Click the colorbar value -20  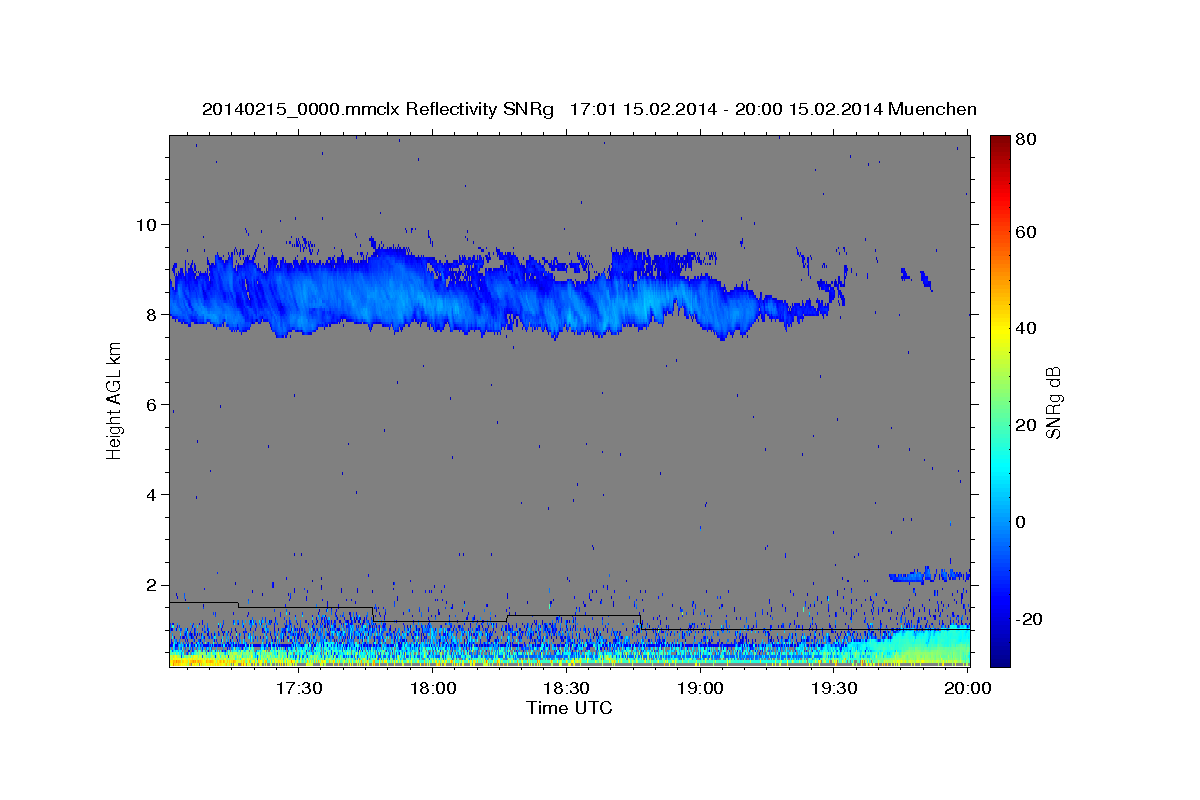pos(1028,619)
